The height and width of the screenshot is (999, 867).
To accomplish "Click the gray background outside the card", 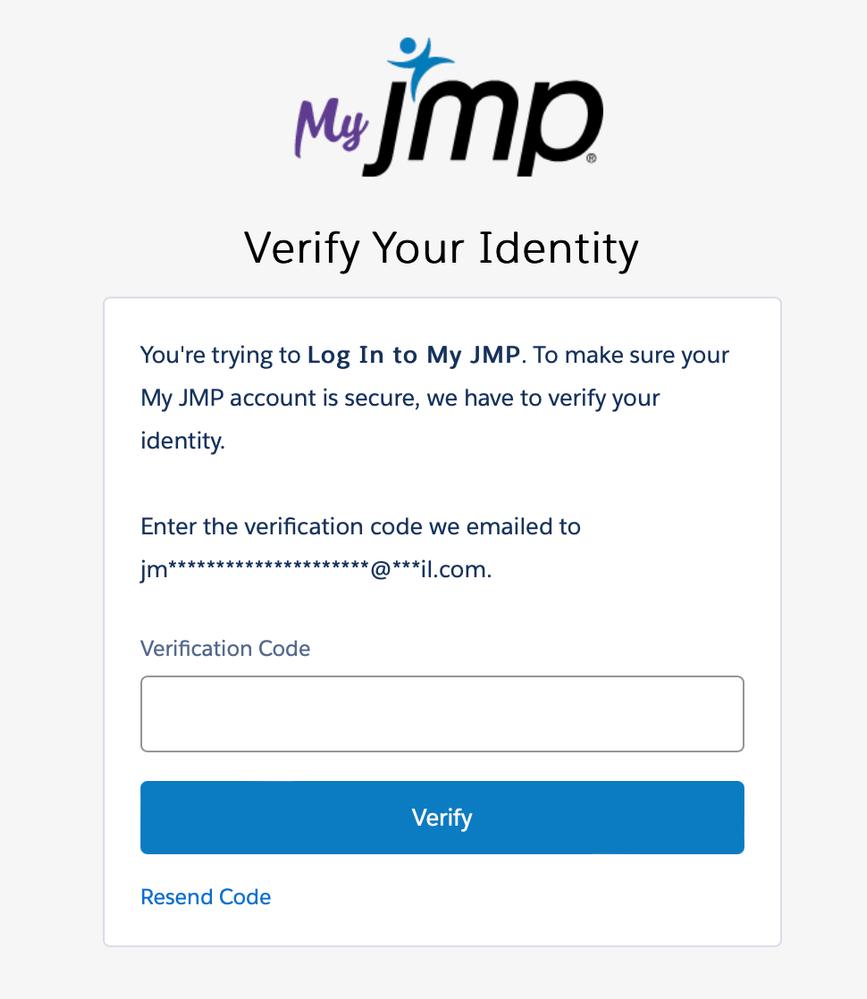I will pos(50,500).
